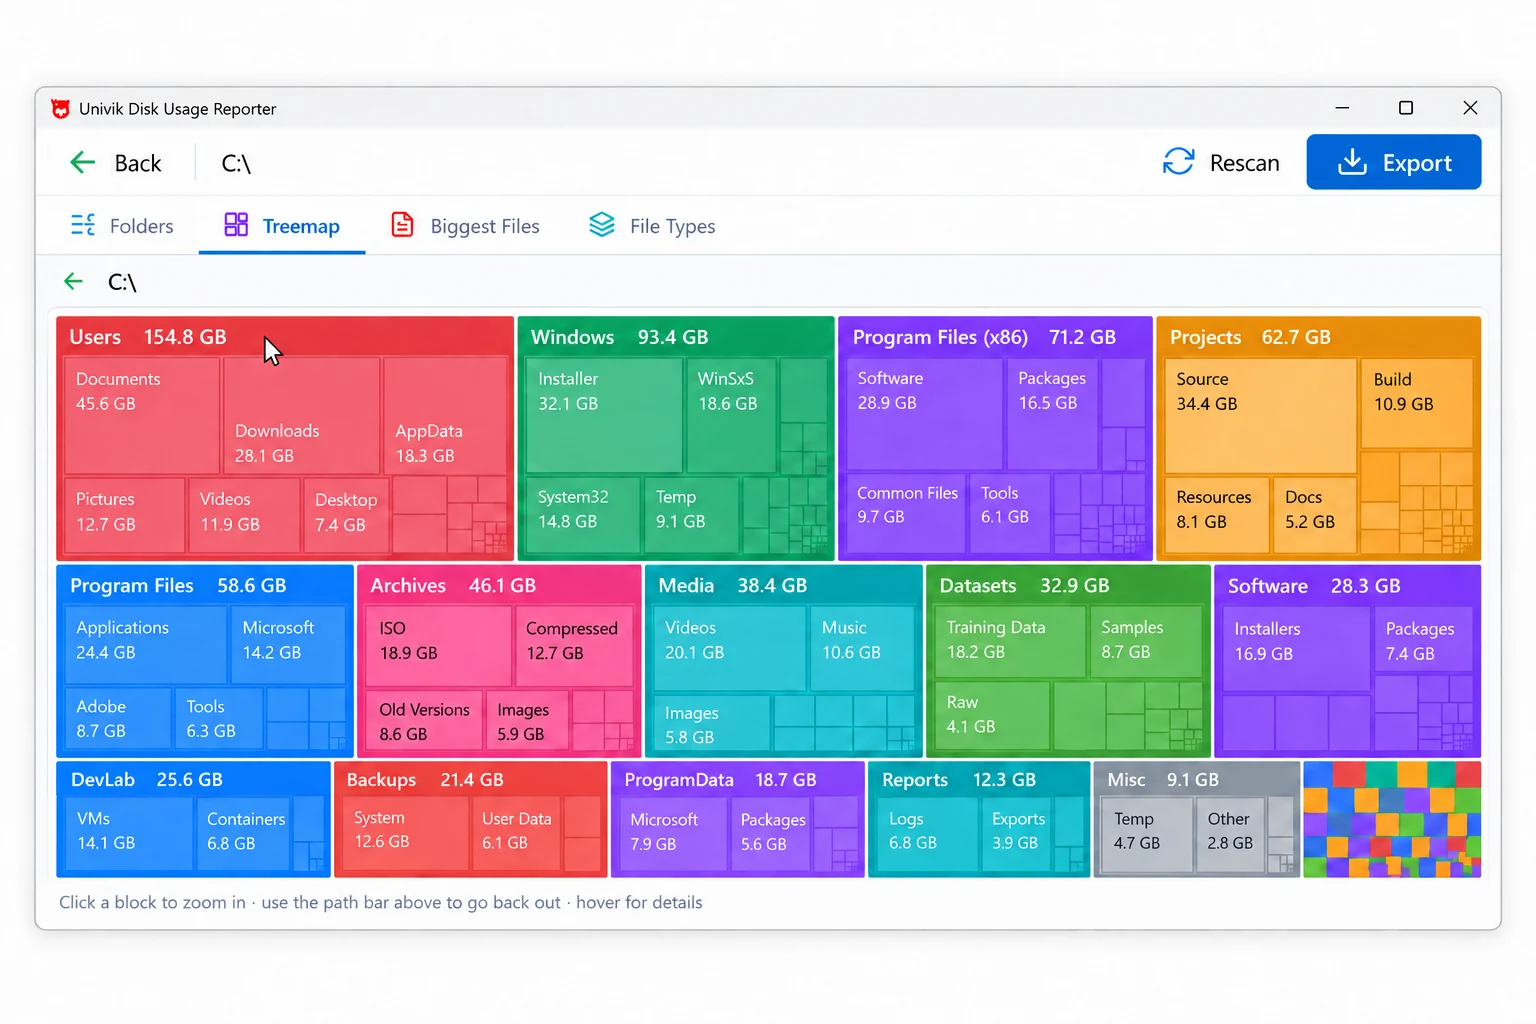
Task: Click the Installer 32.1 GB block
Action: [604, 415]
